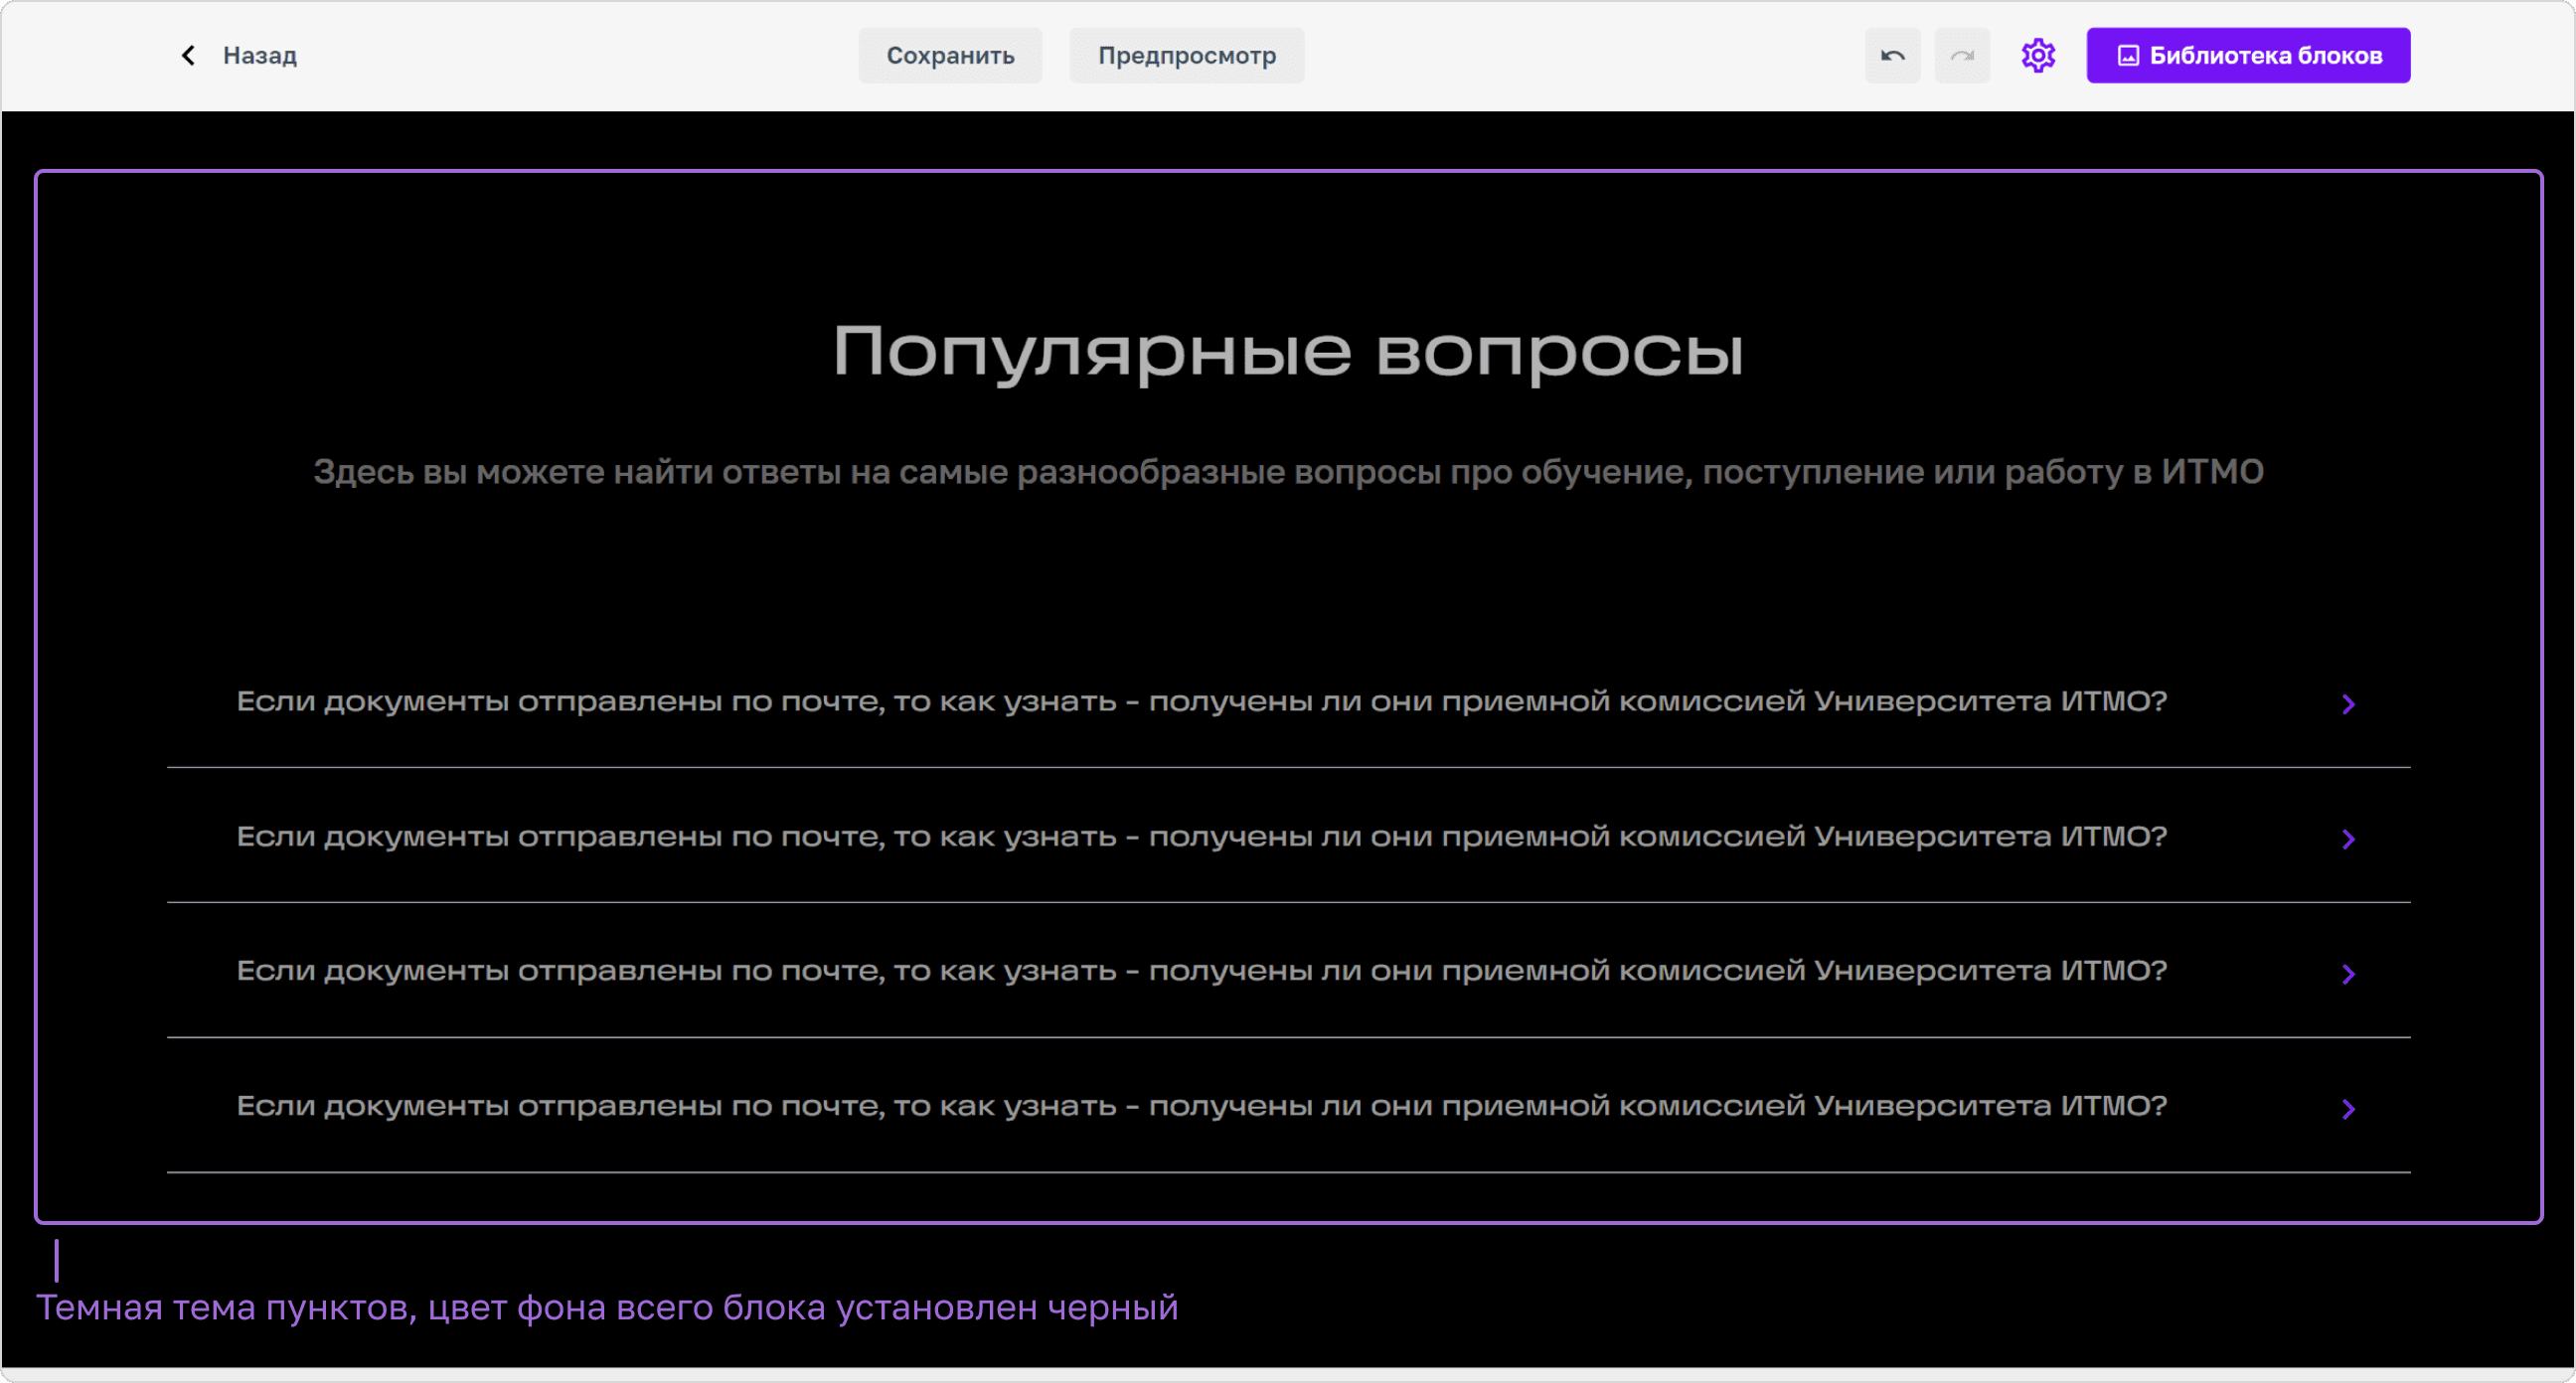Click the second Если документы отправлены question text

[x=1202, y=837]
